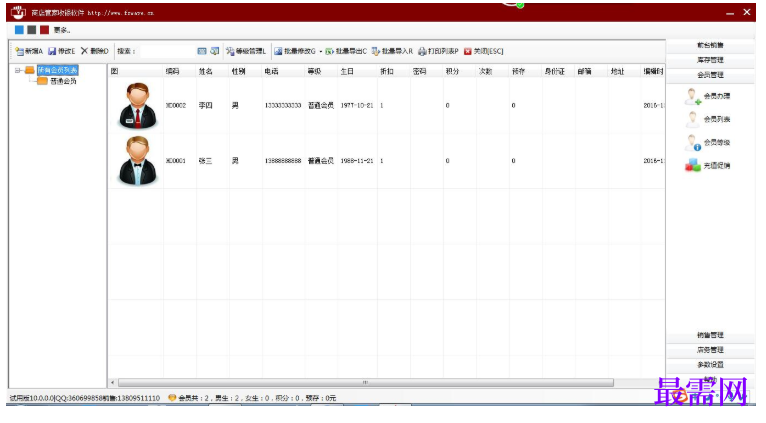766x423 pixels.
Task: Click the 批量修改G batch edit button
Action: click(295, 51)
